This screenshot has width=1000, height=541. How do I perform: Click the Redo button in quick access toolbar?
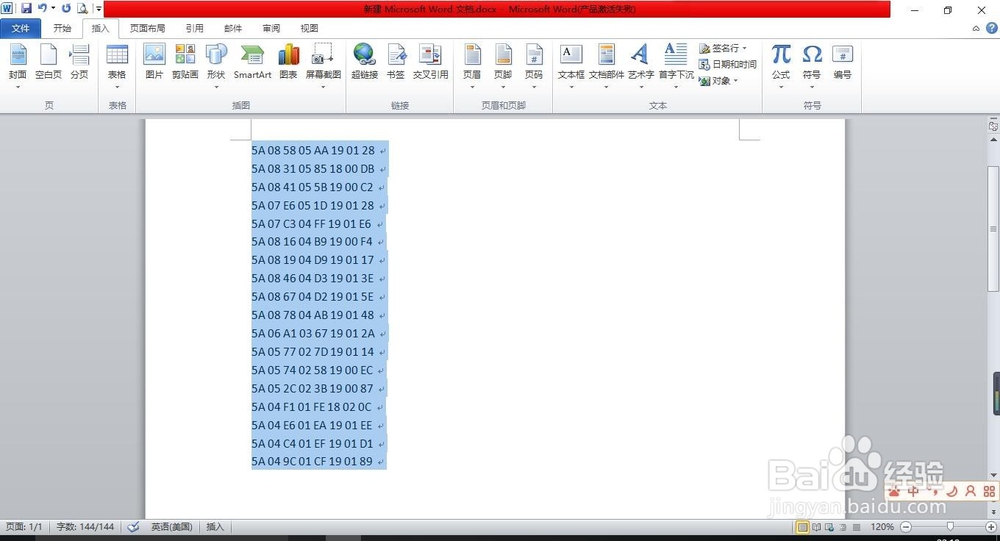pos(66,8)
